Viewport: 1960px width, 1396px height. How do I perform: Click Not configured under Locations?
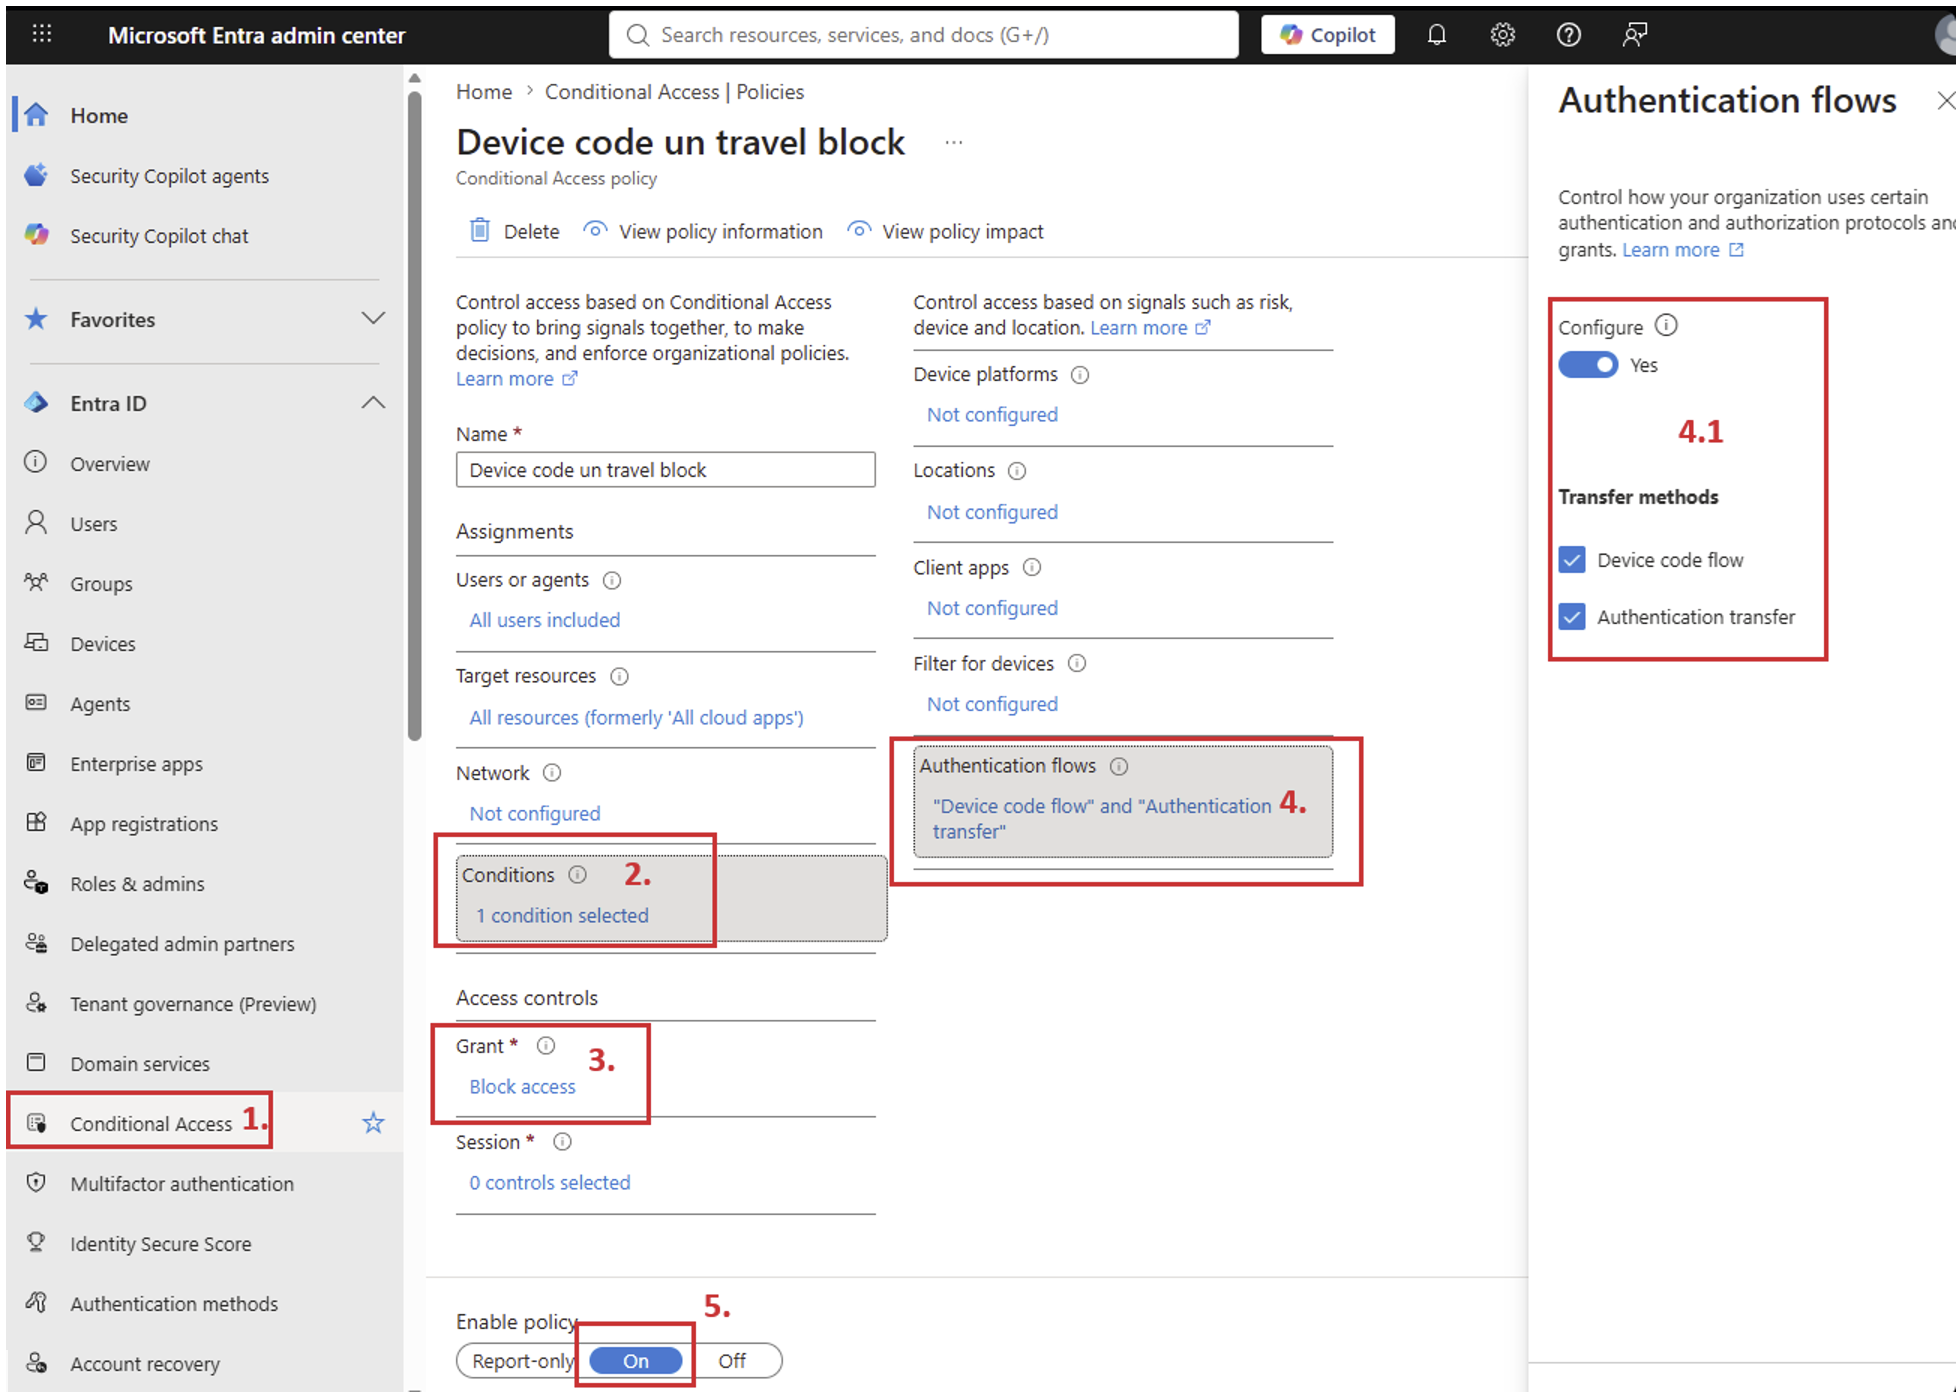point(992,512)
